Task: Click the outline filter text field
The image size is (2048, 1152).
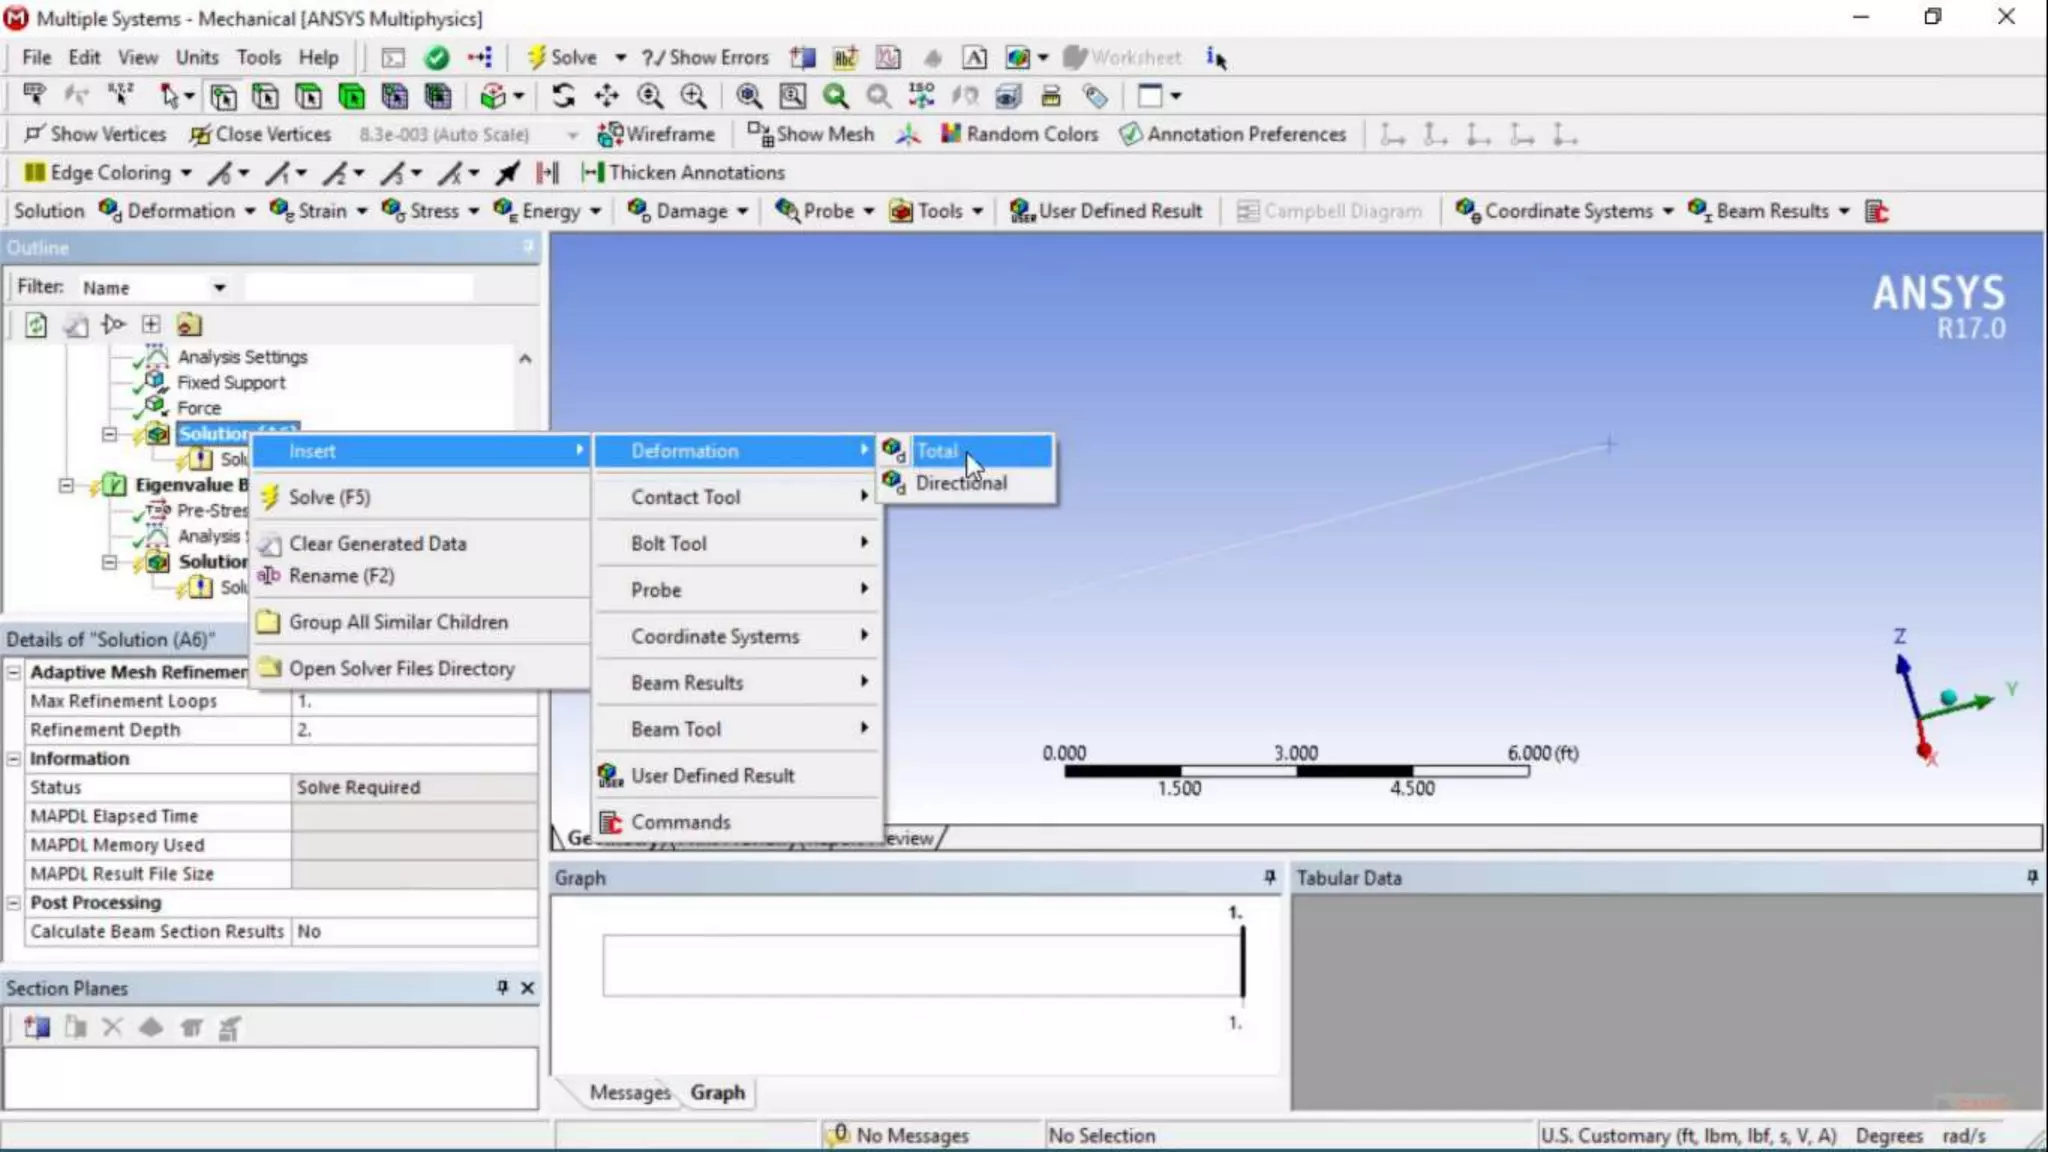Action: click(x=358, y=288)
